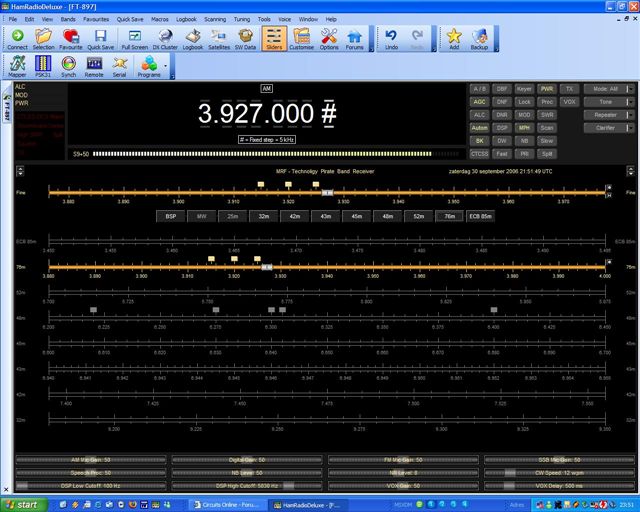The height and width of the screenshot is (512, 640).
Task: Click the Windows Start button
Action: tap(22, 505)
